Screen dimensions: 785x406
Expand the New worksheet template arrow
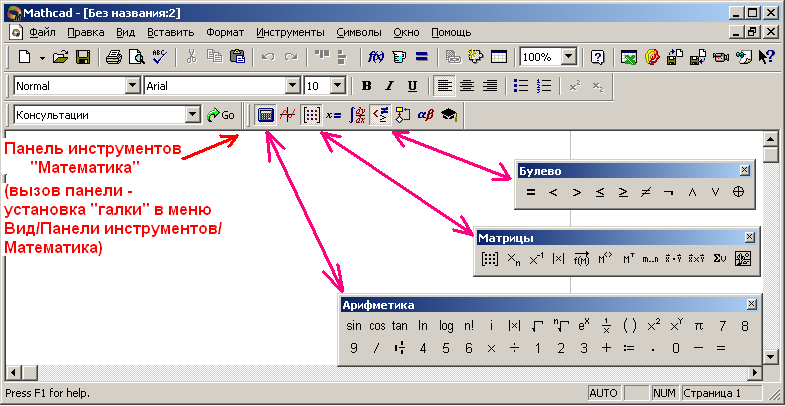pos(42,58)
